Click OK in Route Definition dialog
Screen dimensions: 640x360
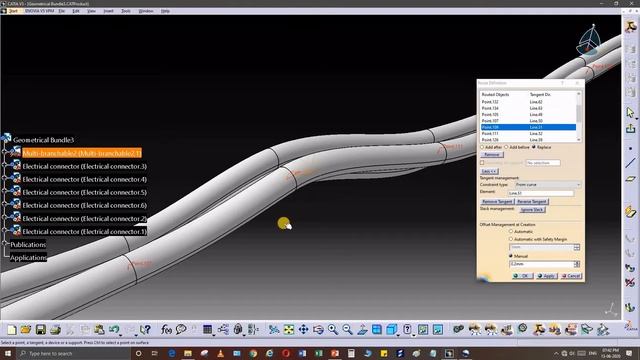522,276
